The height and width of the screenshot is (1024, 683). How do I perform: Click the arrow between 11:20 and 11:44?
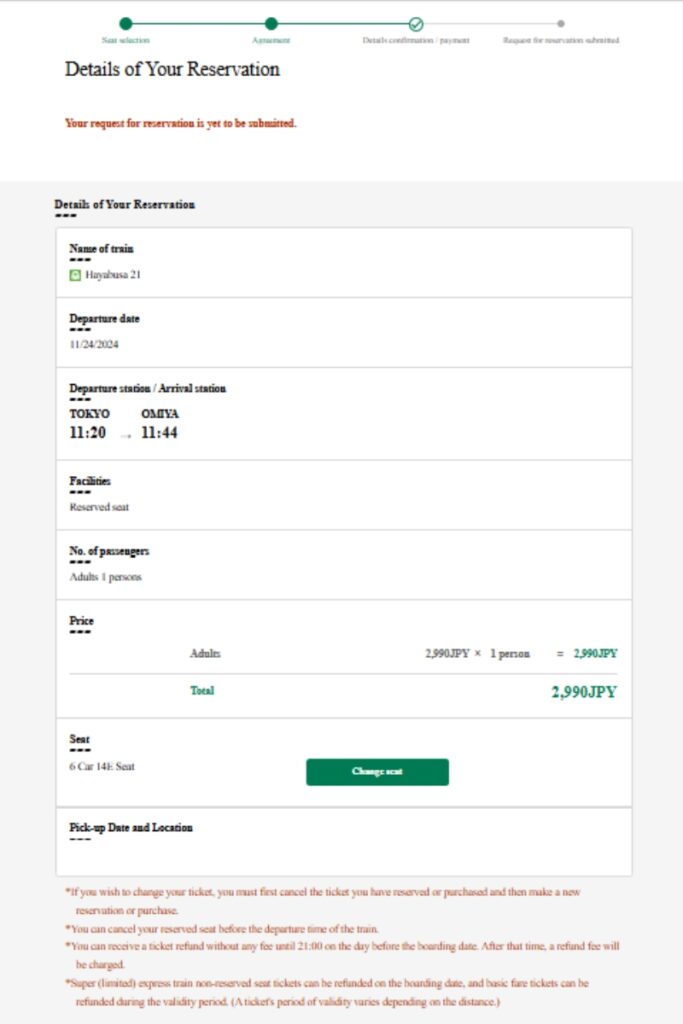click(x=125, y=434)
